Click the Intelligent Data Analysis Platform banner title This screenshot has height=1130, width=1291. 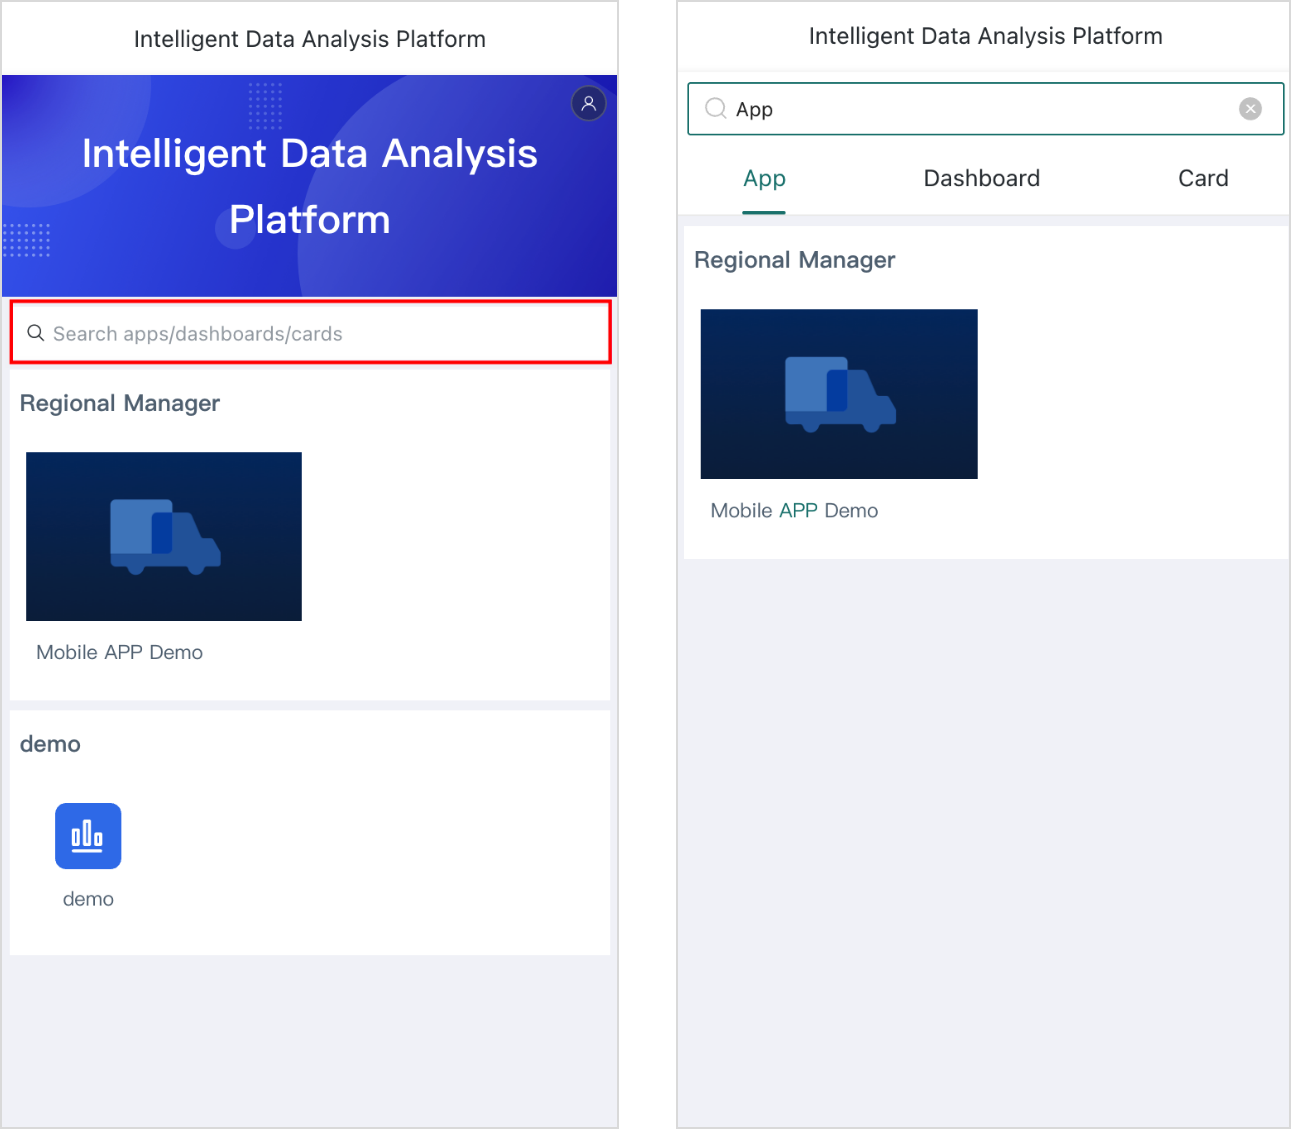(310, 186)
